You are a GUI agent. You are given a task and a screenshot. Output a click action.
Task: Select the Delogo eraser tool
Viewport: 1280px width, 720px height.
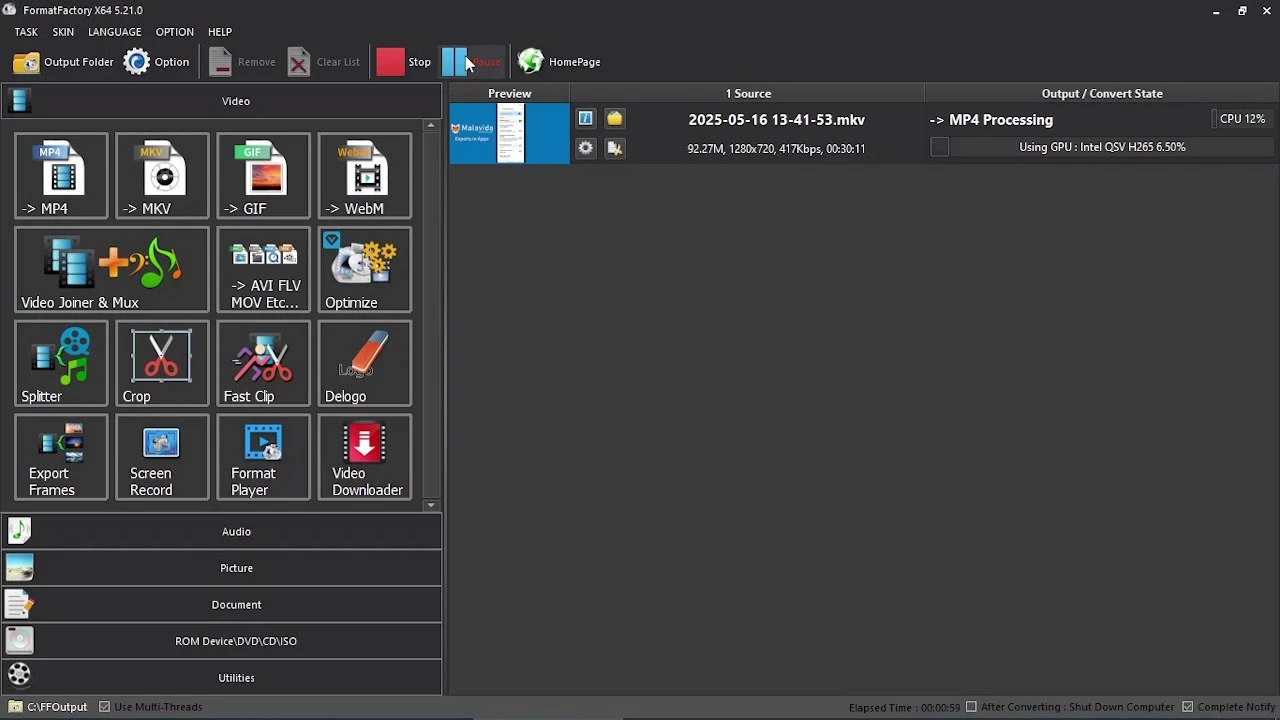click(364, 363)
